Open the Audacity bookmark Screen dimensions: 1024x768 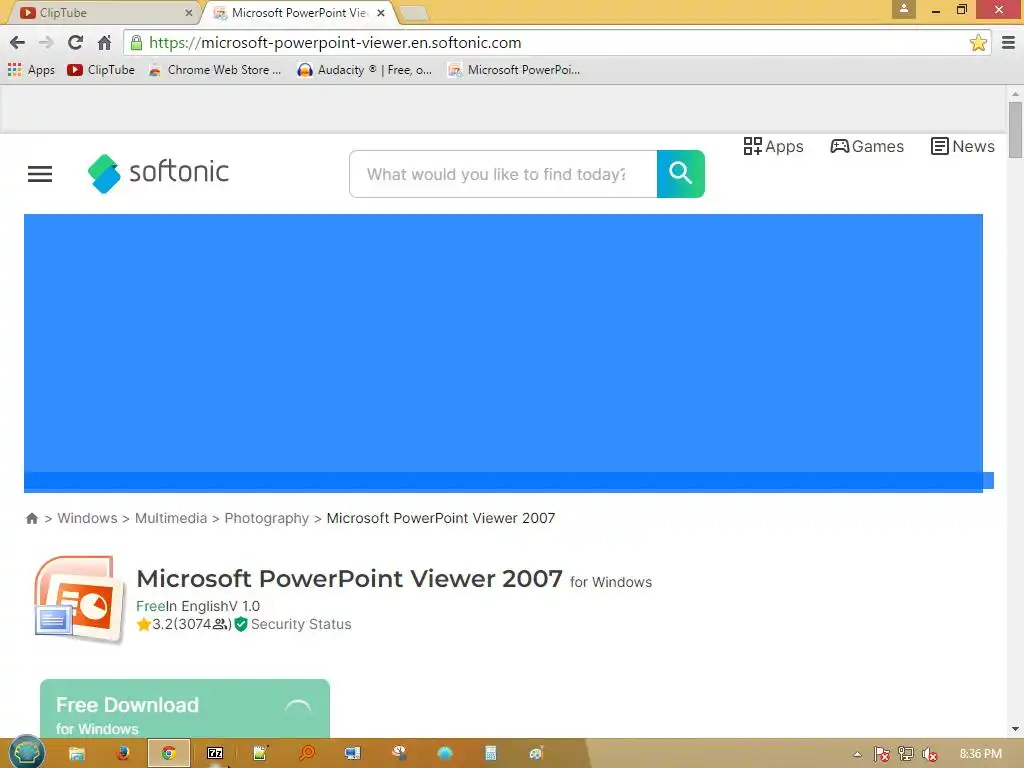[364, 70]
